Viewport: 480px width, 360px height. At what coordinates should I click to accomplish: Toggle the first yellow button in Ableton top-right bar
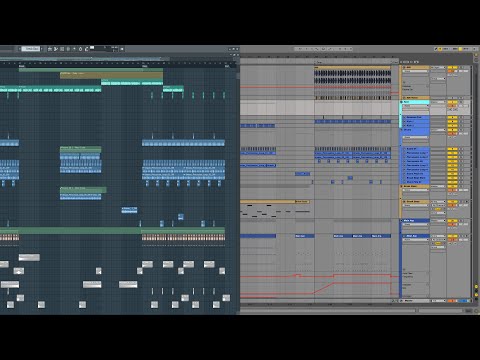click(x=440, y=49)
